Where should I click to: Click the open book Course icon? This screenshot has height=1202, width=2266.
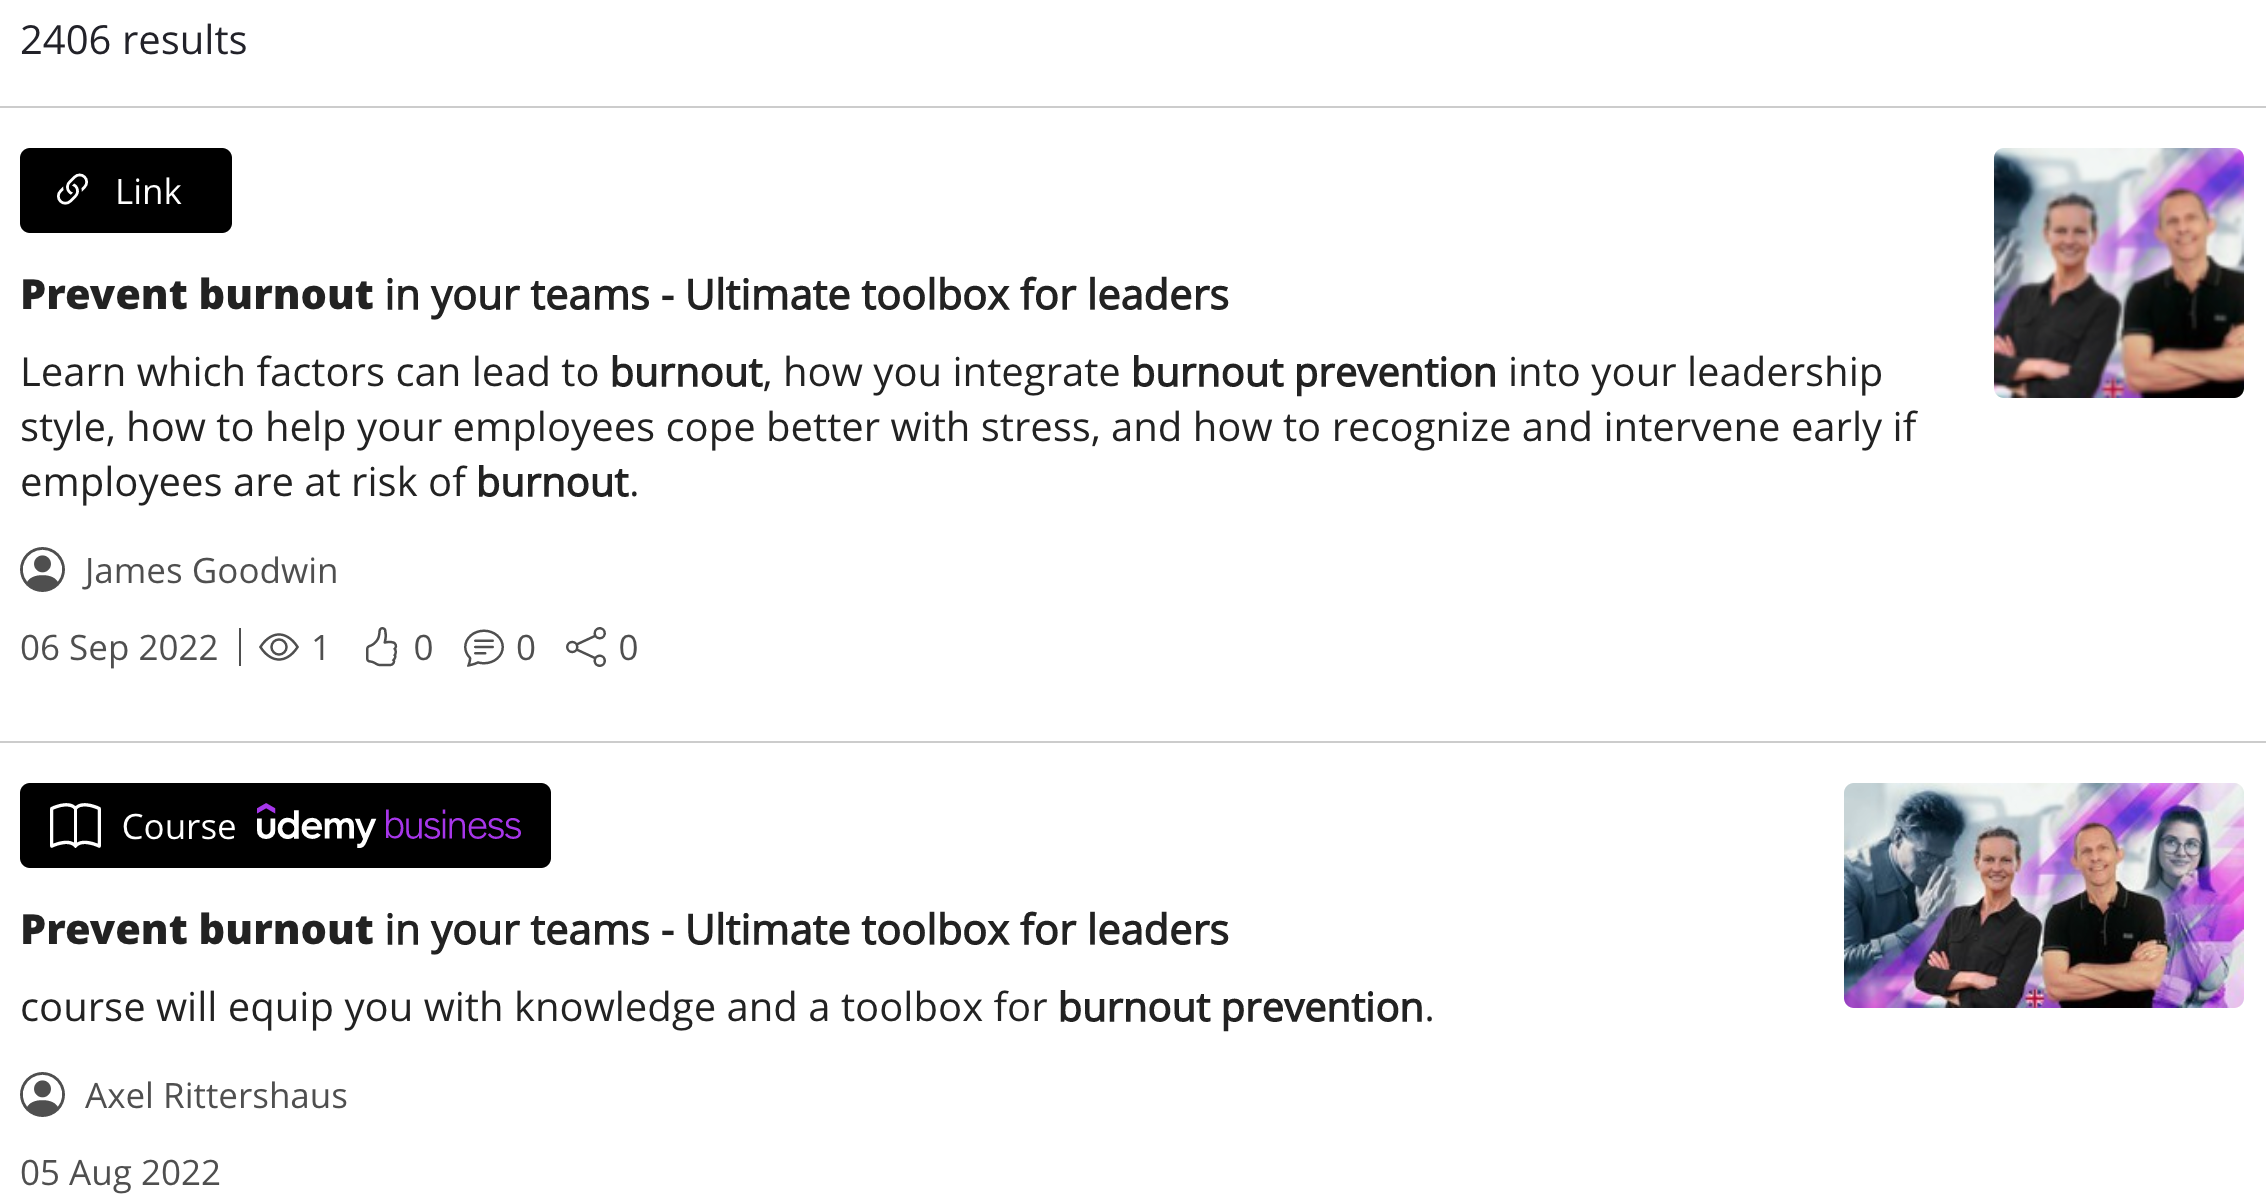click(76, 826)
